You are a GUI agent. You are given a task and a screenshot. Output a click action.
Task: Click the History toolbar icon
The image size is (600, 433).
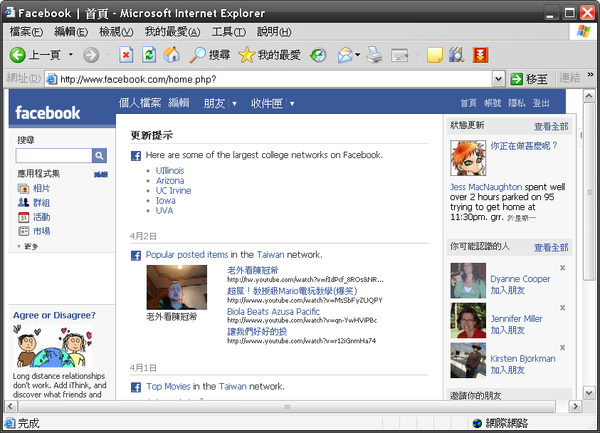(x=318, y=55)
